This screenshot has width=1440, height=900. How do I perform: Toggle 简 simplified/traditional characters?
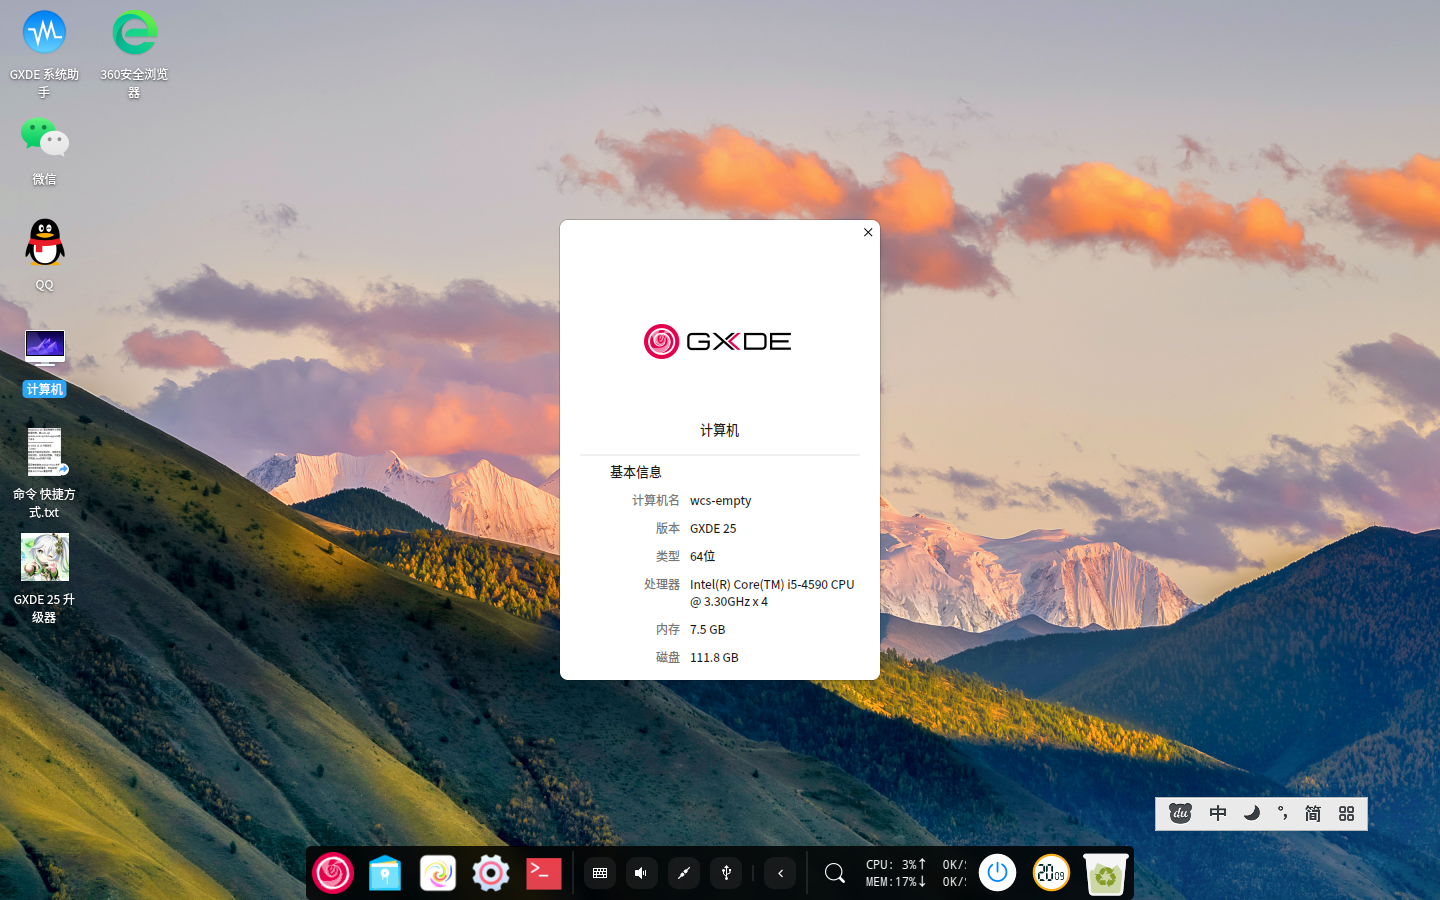(1313, 813)
